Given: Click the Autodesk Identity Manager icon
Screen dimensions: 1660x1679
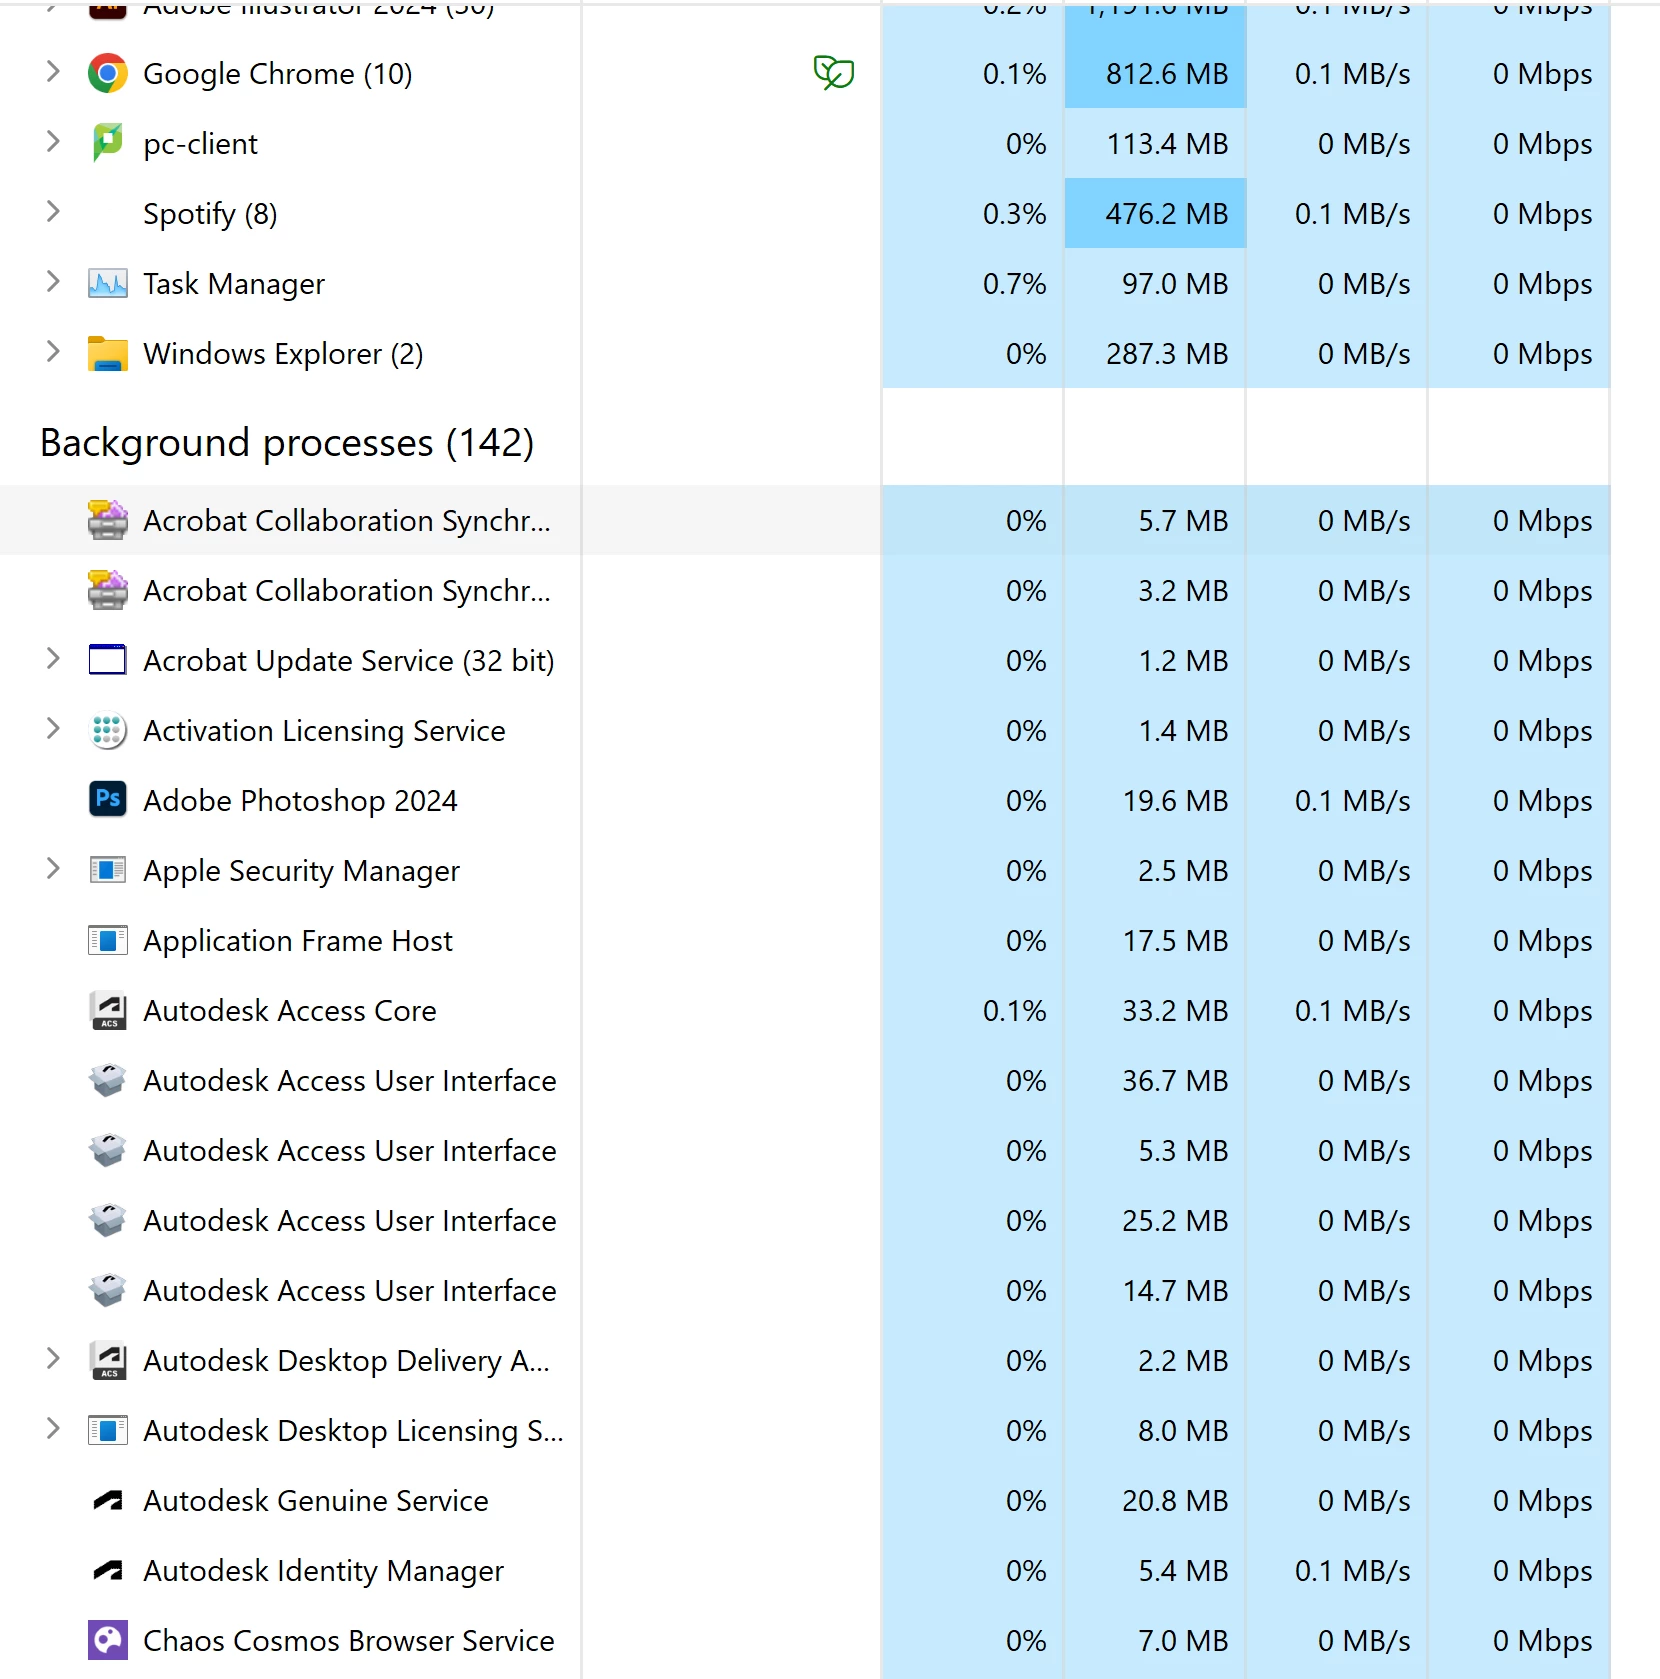Looking at the screenshot, I should coord(107,1570).
